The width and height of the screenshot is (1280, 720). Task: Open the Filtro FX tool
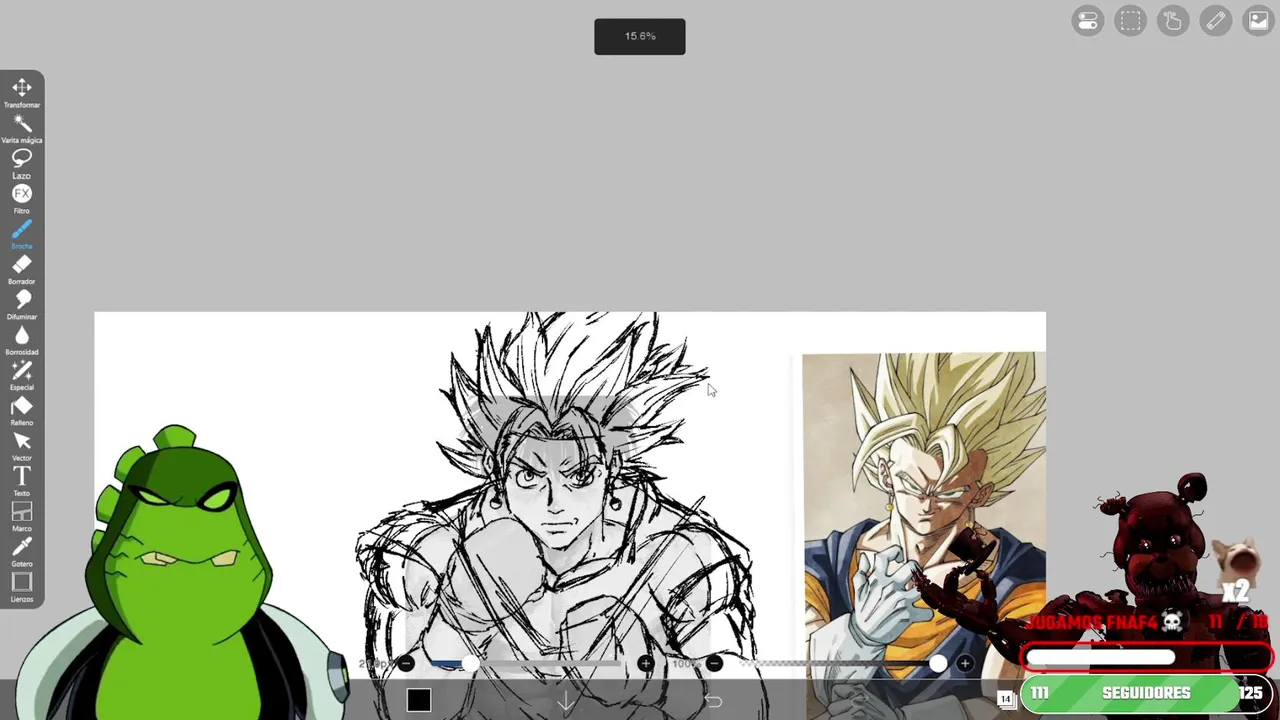(22, 199)
